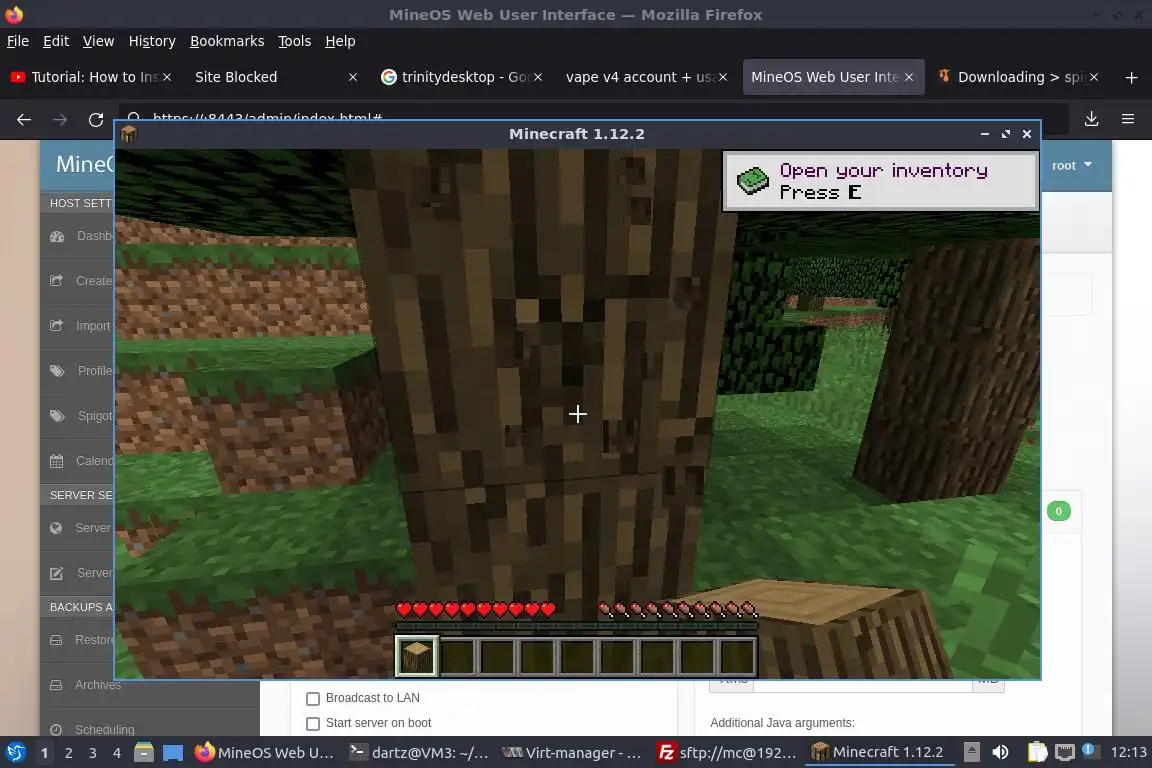
Task: Open the root user dropdown in MineOS
Action: click(1071, 165)
